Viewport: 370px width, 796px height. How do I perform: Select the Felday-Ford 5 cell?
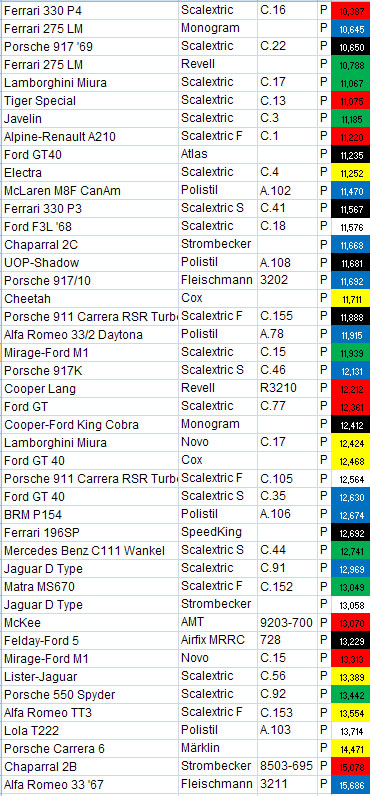coord(90,641)
